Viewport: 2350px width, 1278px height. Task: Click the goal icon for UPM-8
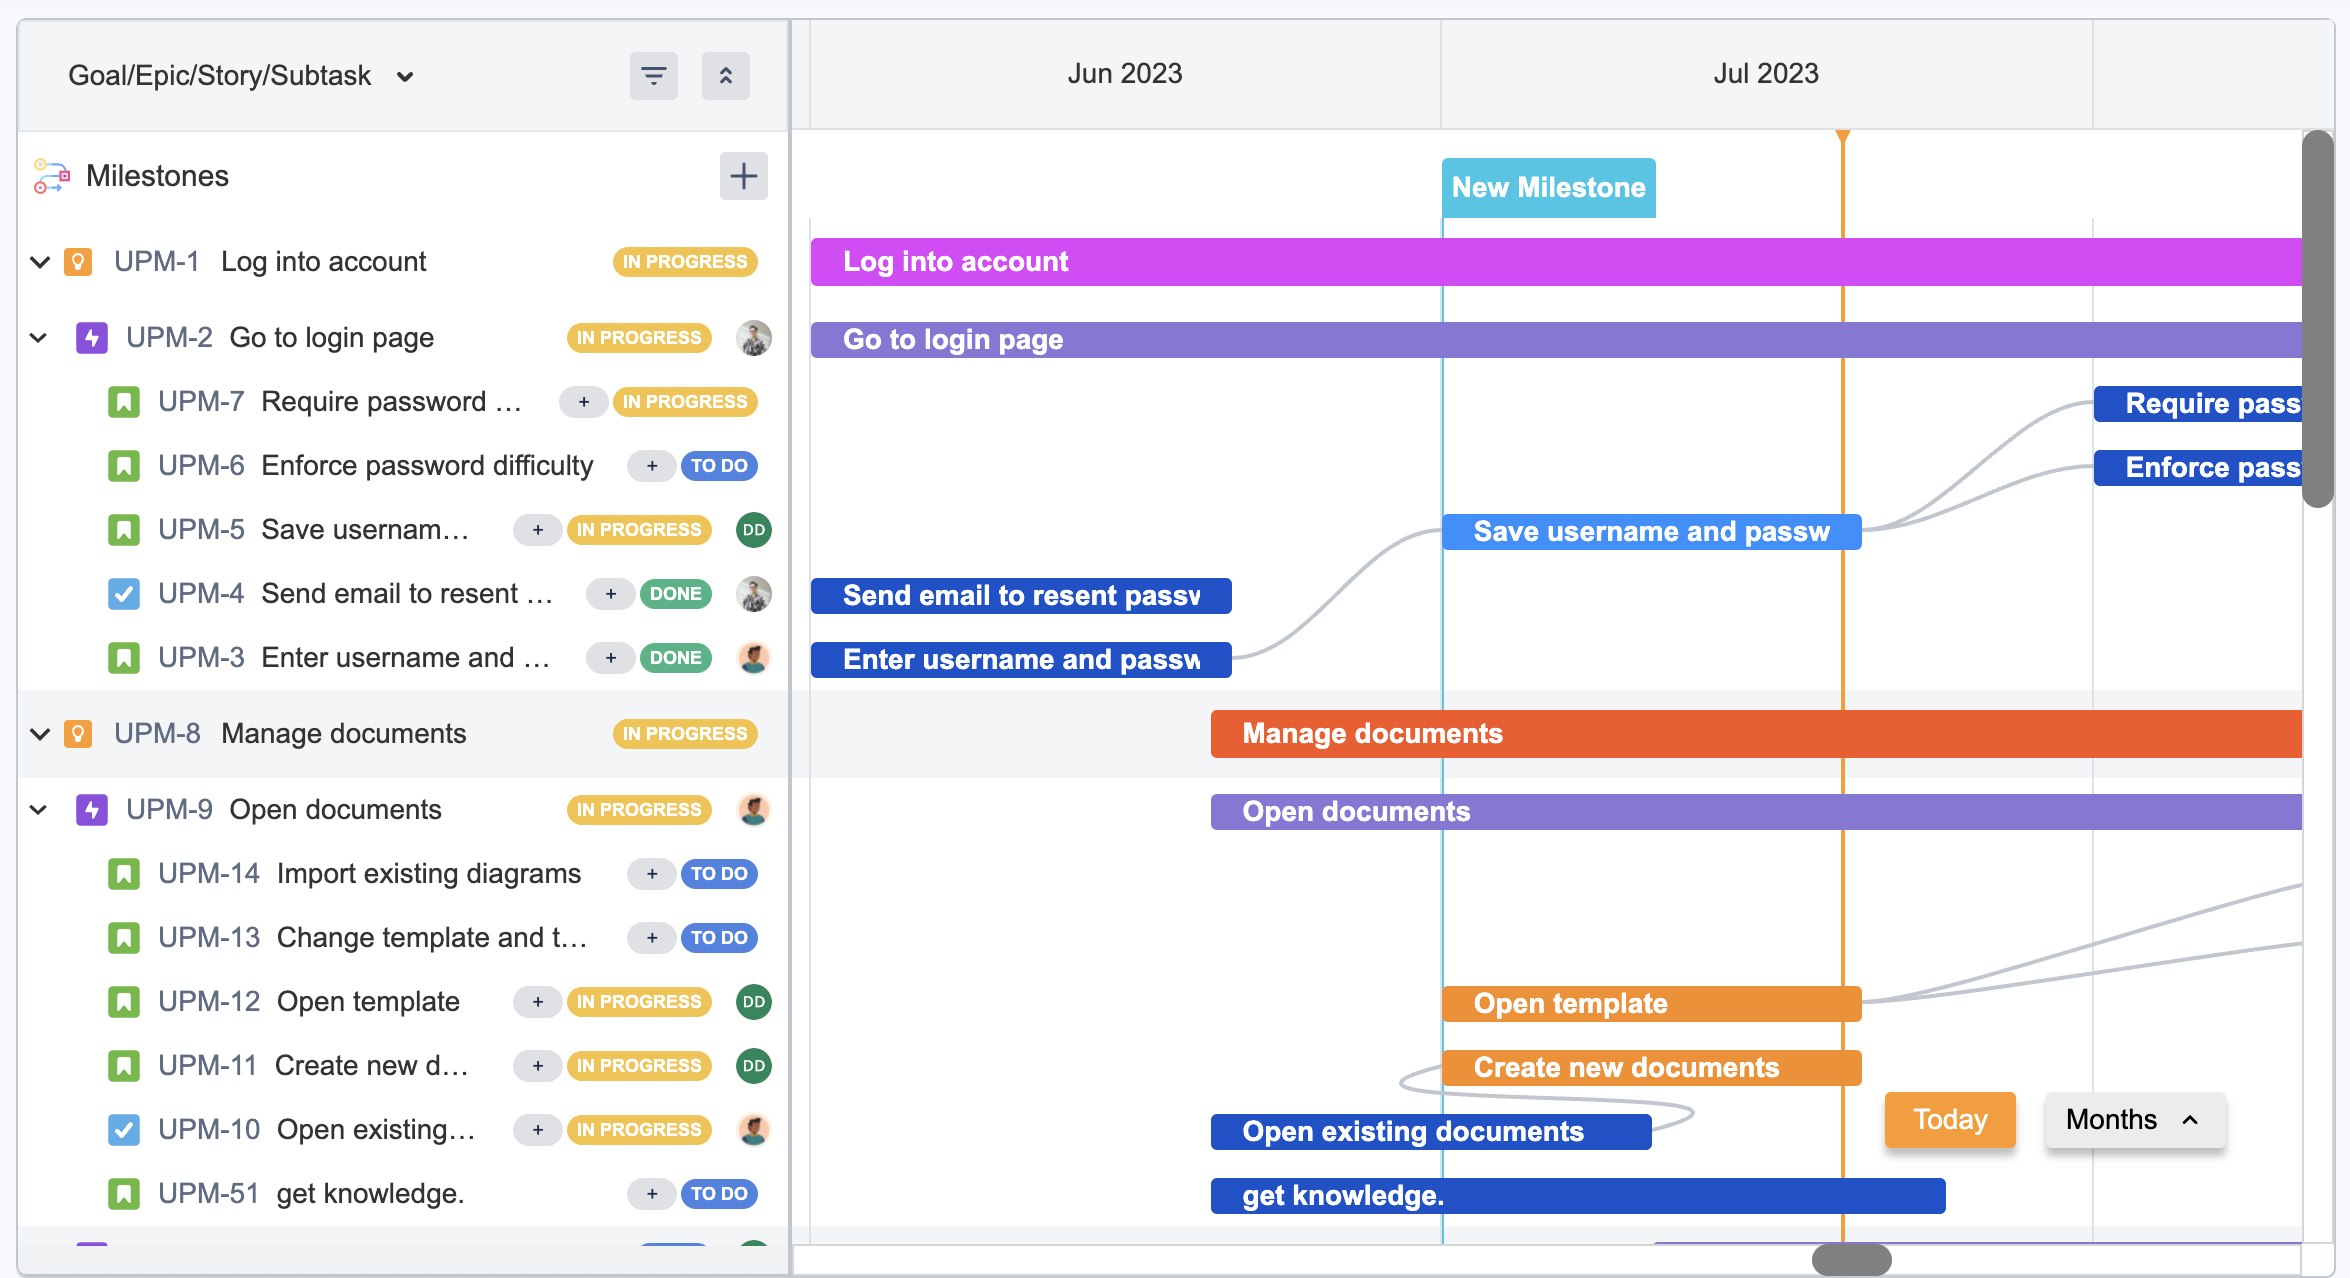click(78, 734)
